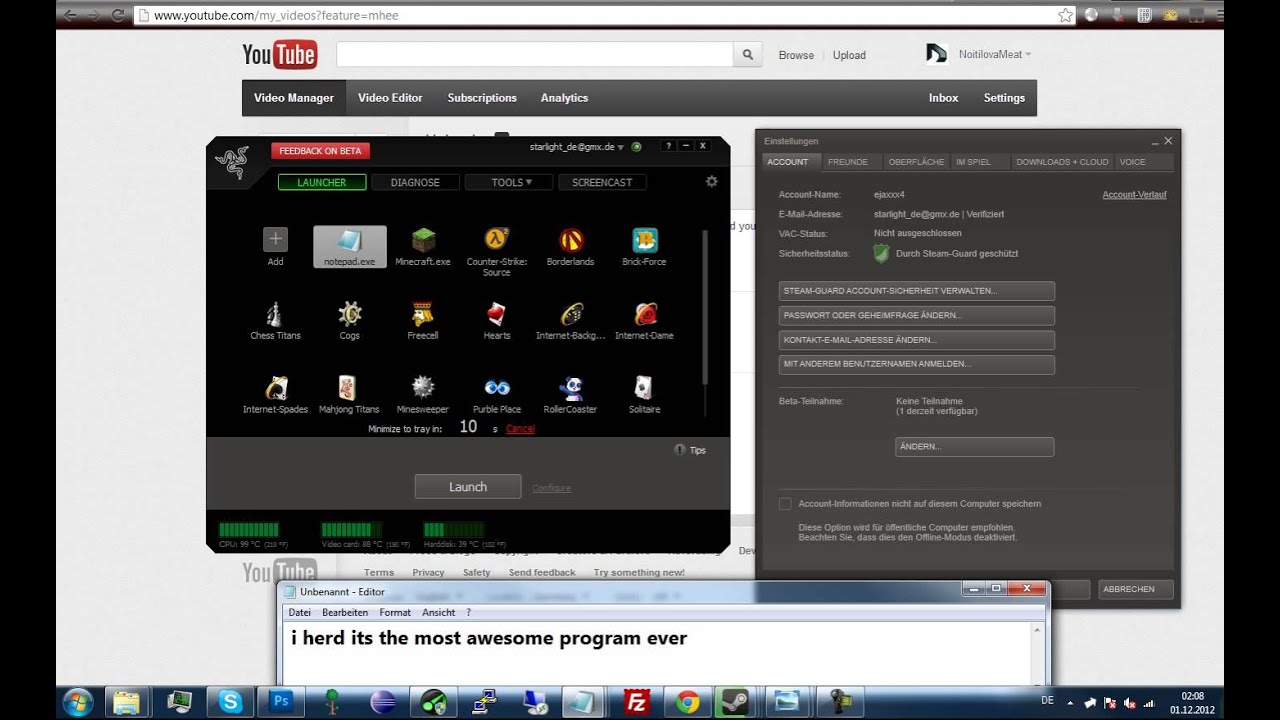
Task: Select the Purble Place icon
Action: [497, 394]
